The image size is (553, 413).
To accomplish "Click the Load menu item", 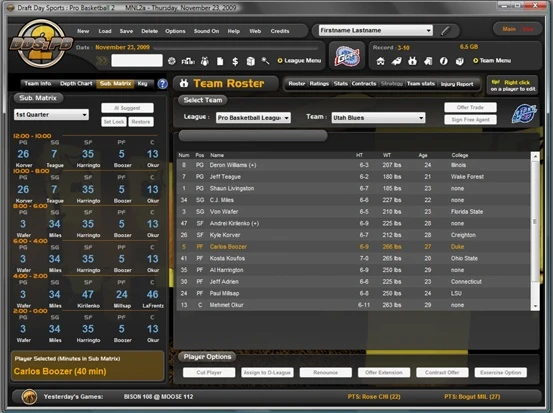I will pos(105,31).
